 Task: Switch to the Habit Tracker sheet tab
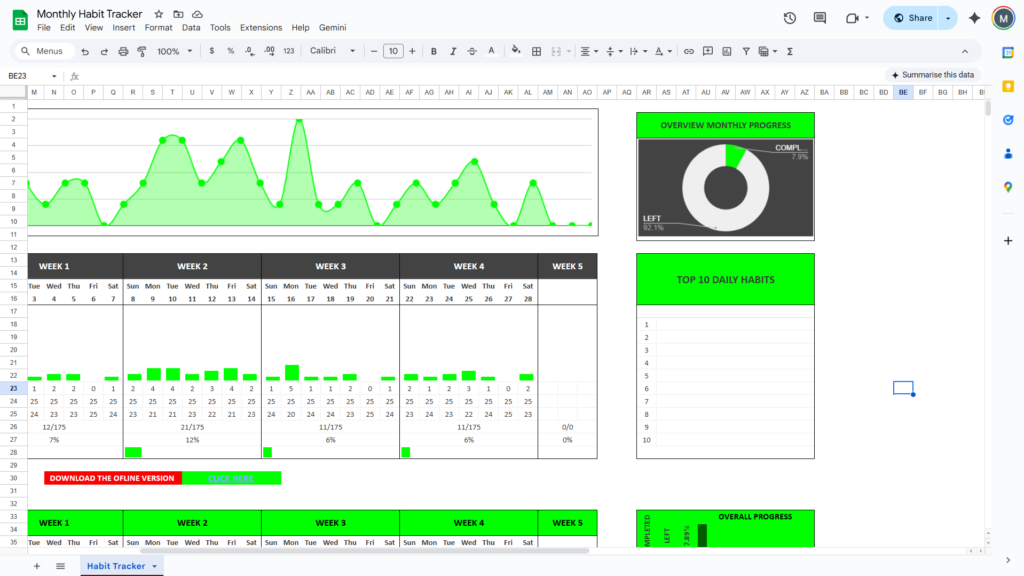[116, 566]
